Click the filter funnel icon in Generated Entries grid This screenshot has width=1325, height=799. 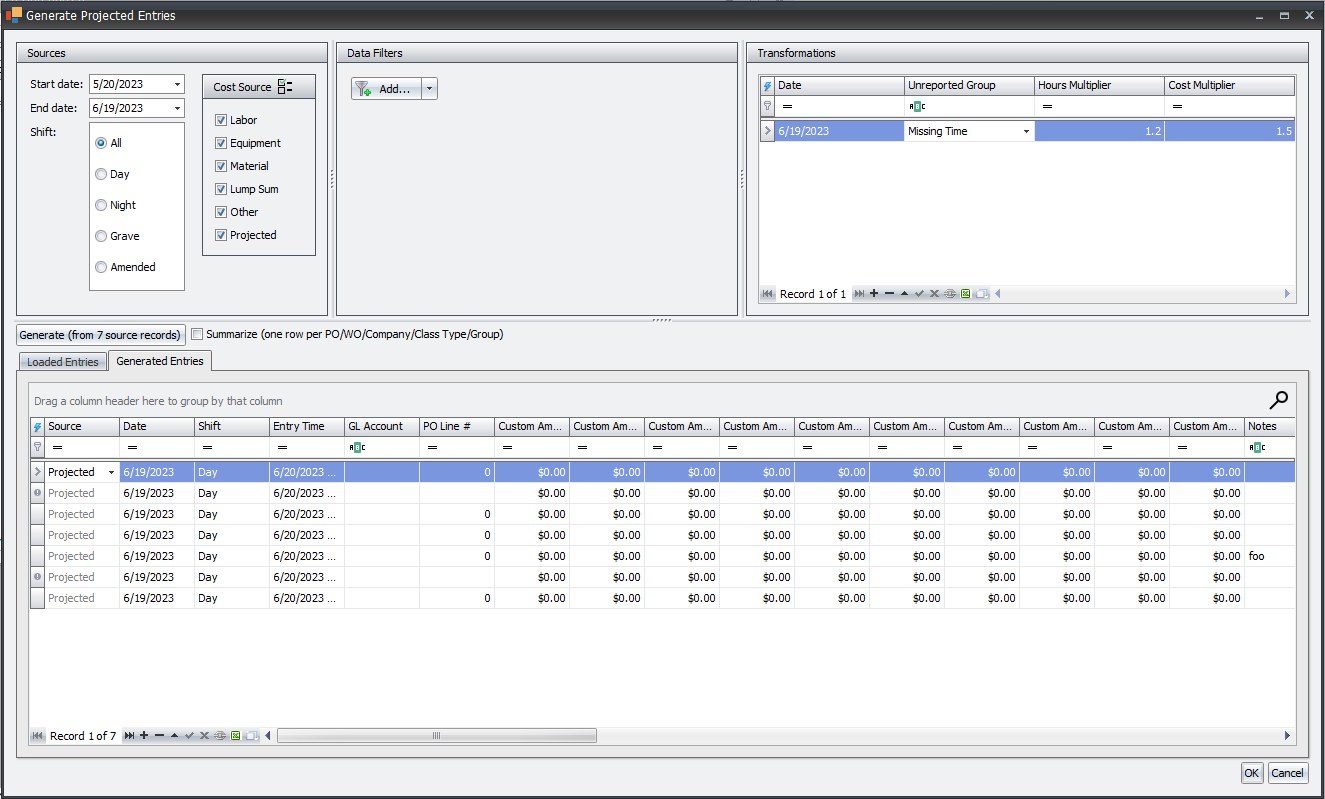pos(38,447)
